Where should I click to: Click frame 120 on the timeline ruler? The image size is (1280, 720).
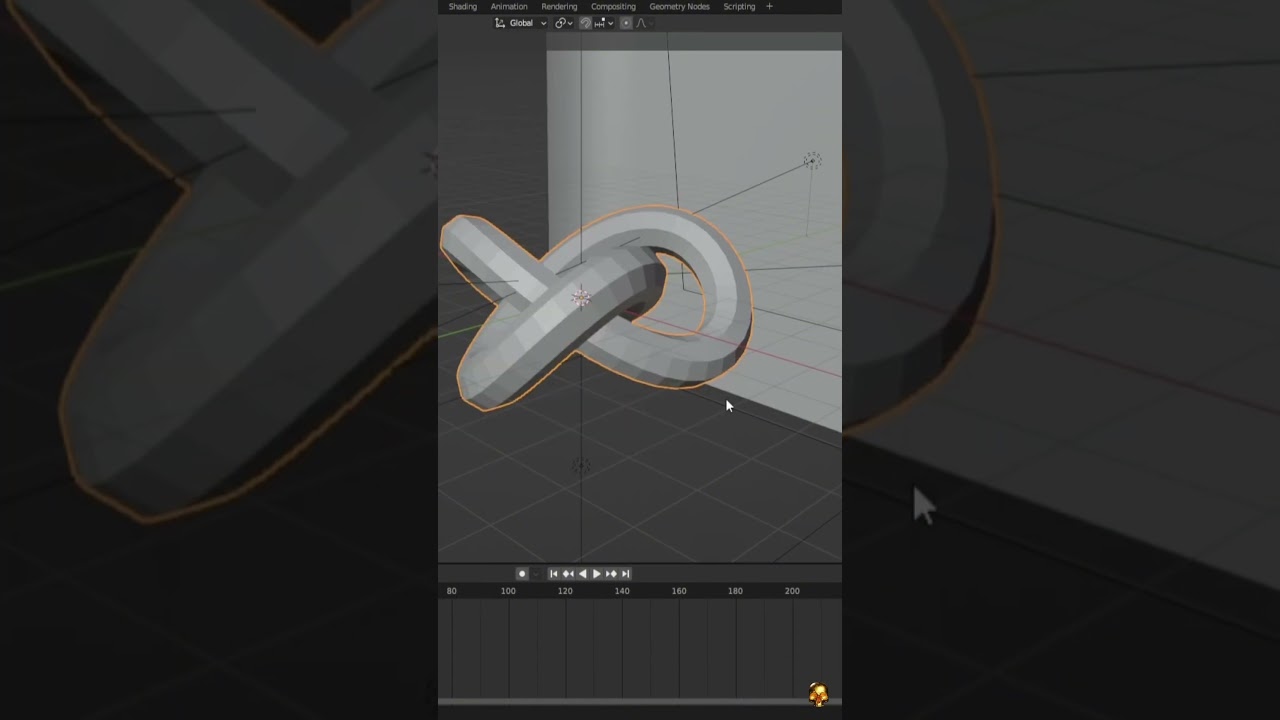(x=565, y=591)
